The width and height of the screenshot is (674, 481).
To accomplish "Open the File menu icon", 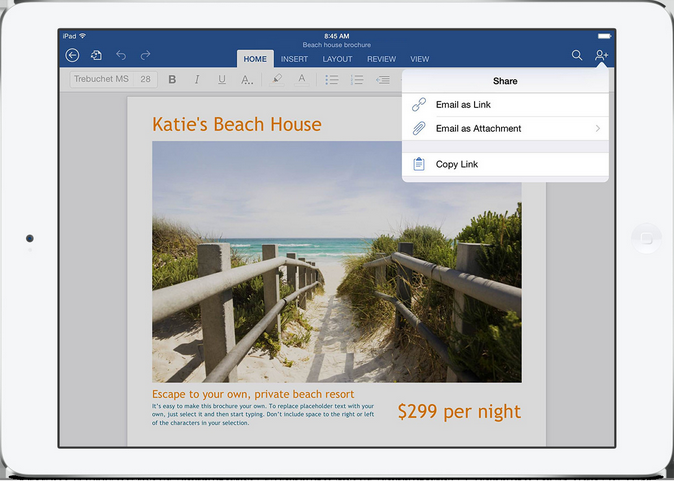I will coord(97,56).
